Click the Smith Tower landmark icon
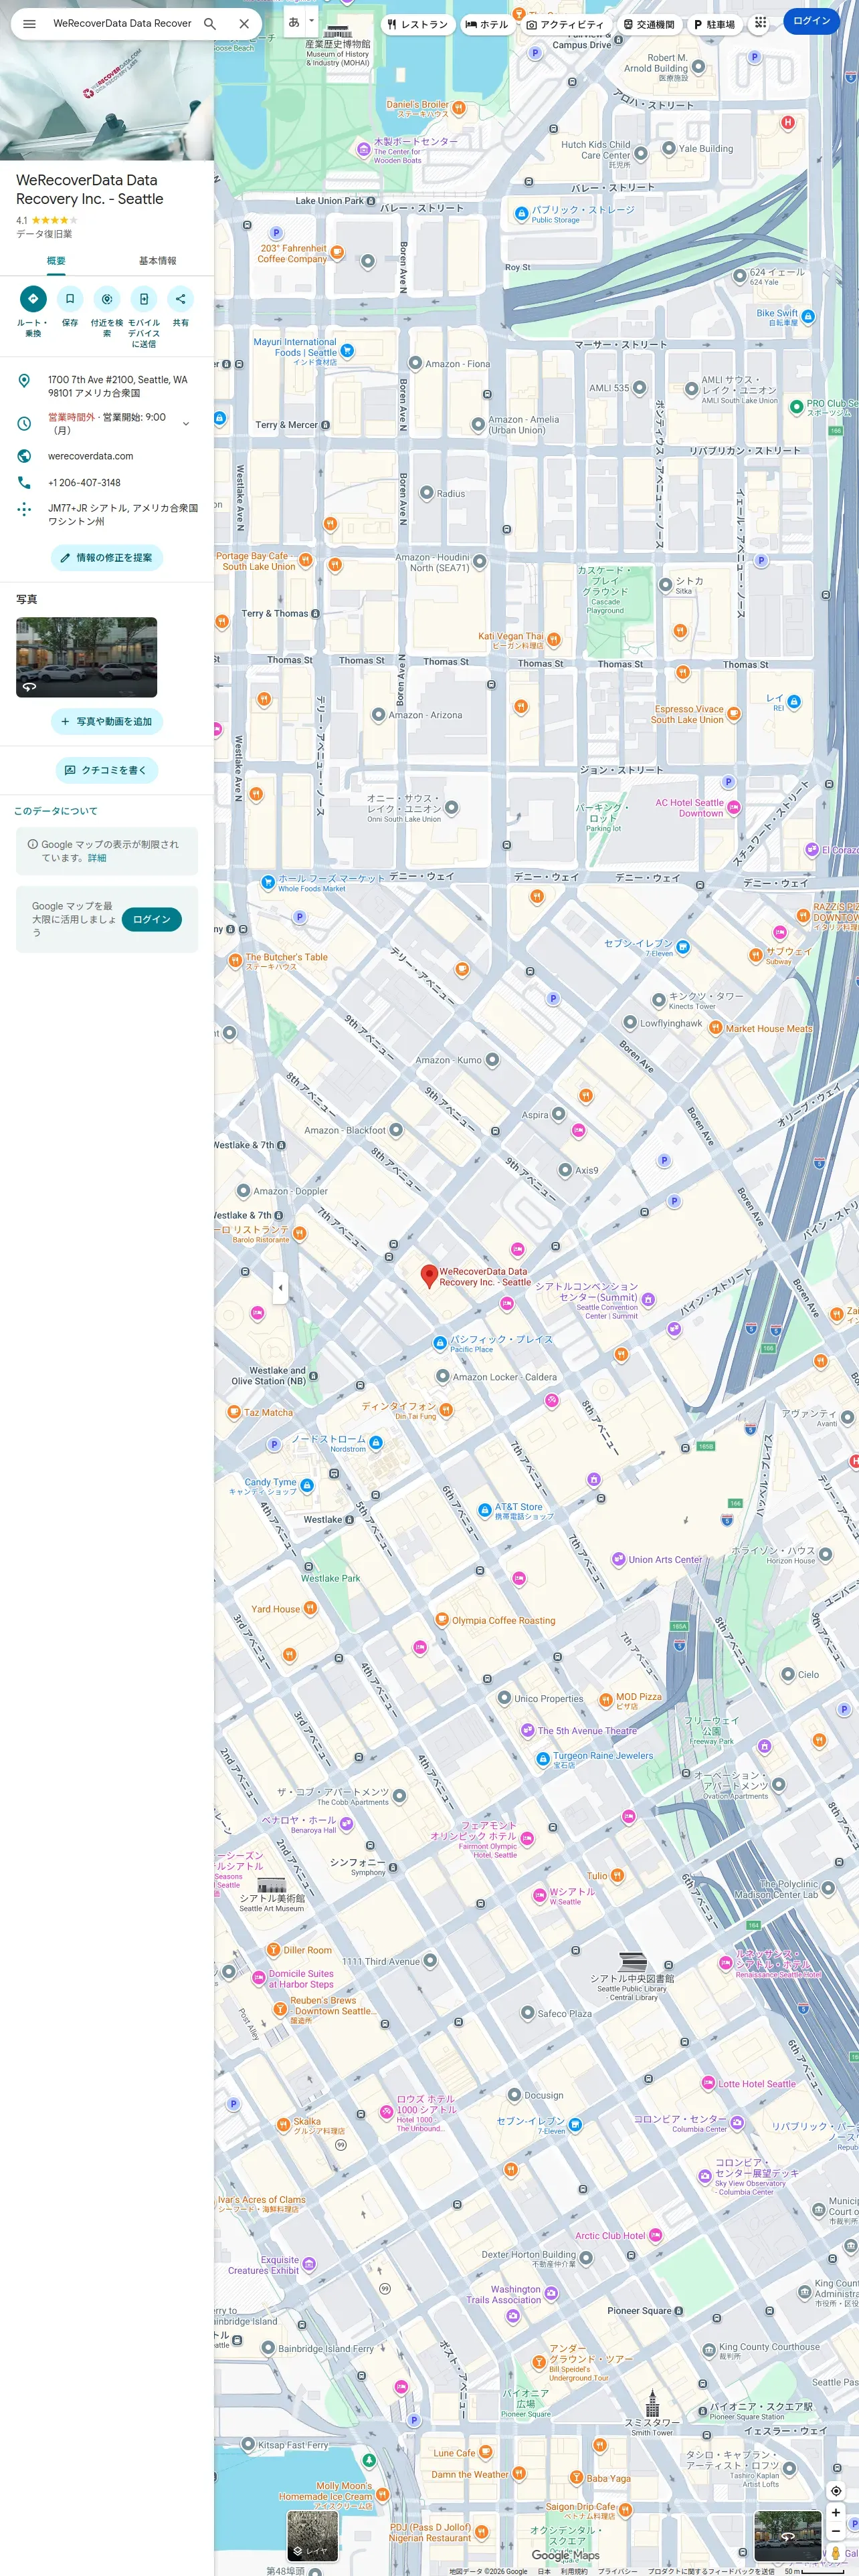The height and width of the screenshot is (2576, 859). tap(653, 2404)
